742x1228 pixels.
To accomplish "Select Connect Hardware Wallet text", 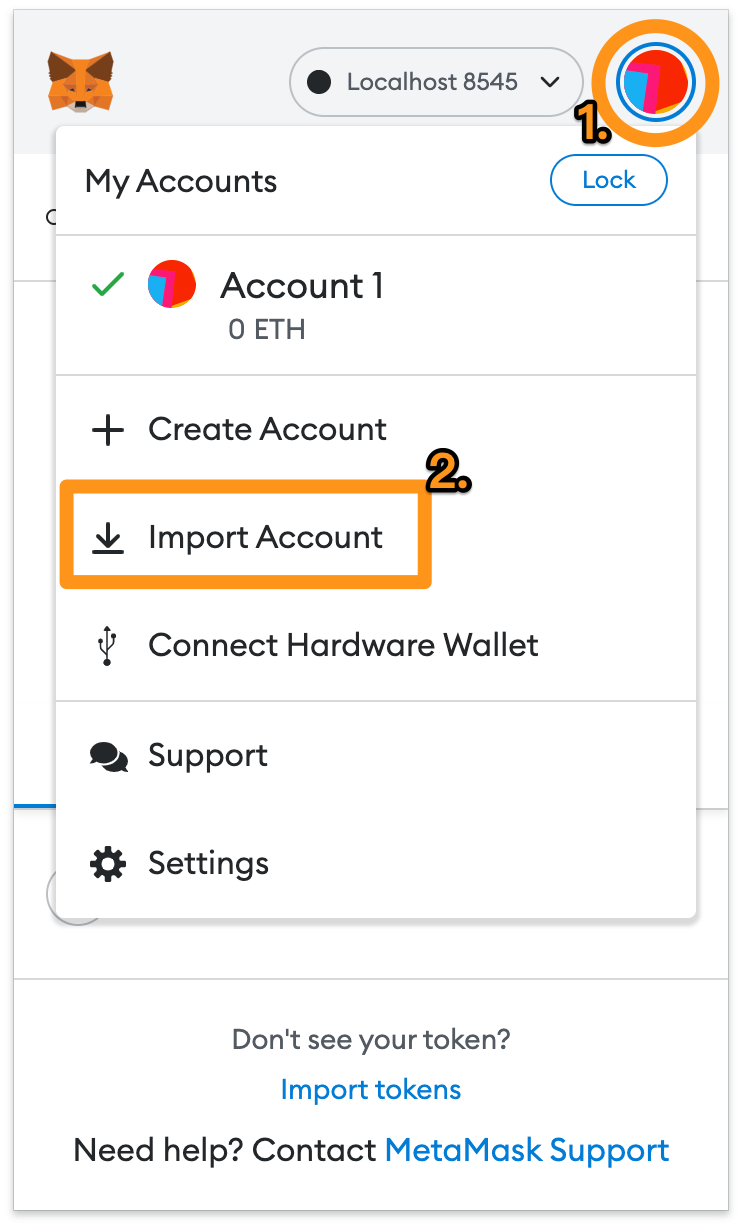I will (x=343, y=645).
